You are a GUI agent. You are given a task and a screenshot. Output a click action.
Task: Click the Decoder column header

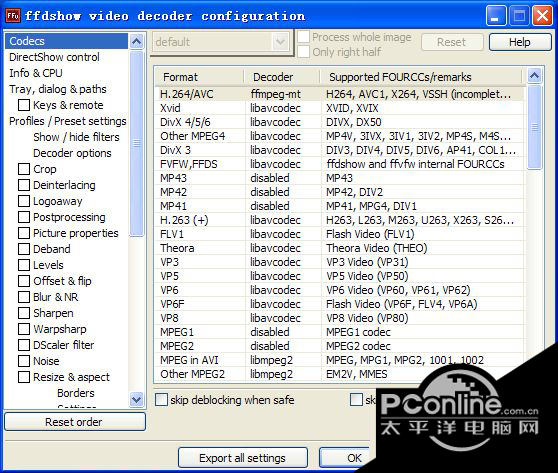coord(281,77)
